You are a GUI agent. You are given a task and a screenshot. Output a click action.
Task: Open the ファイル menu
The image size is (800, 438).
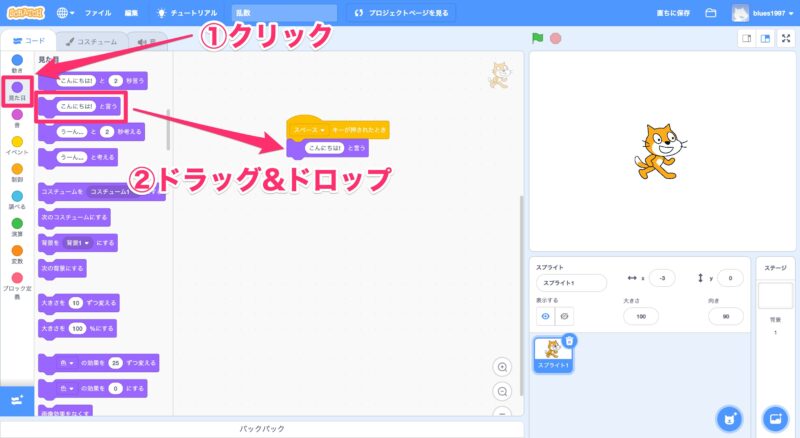coord(98,13)
